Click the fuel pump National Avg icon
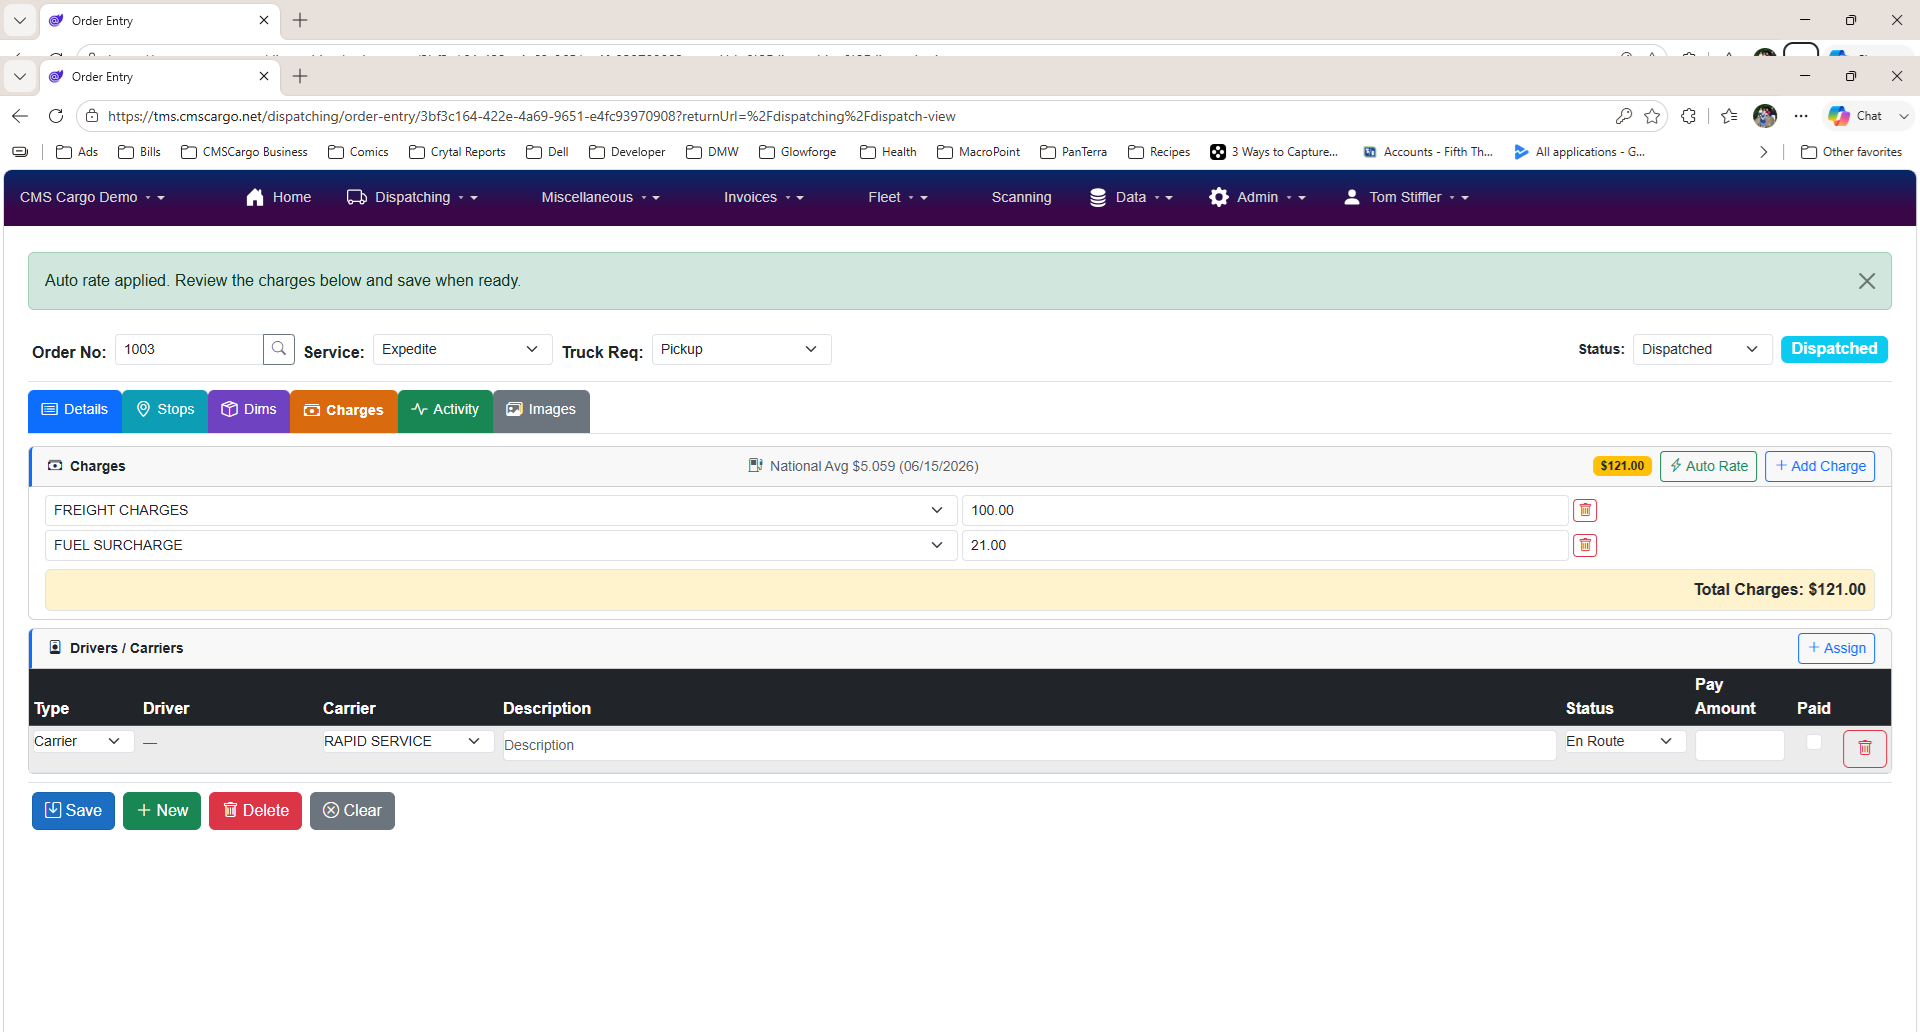The height and width of the screenshot is (1032, 1920). coord(755,466)
